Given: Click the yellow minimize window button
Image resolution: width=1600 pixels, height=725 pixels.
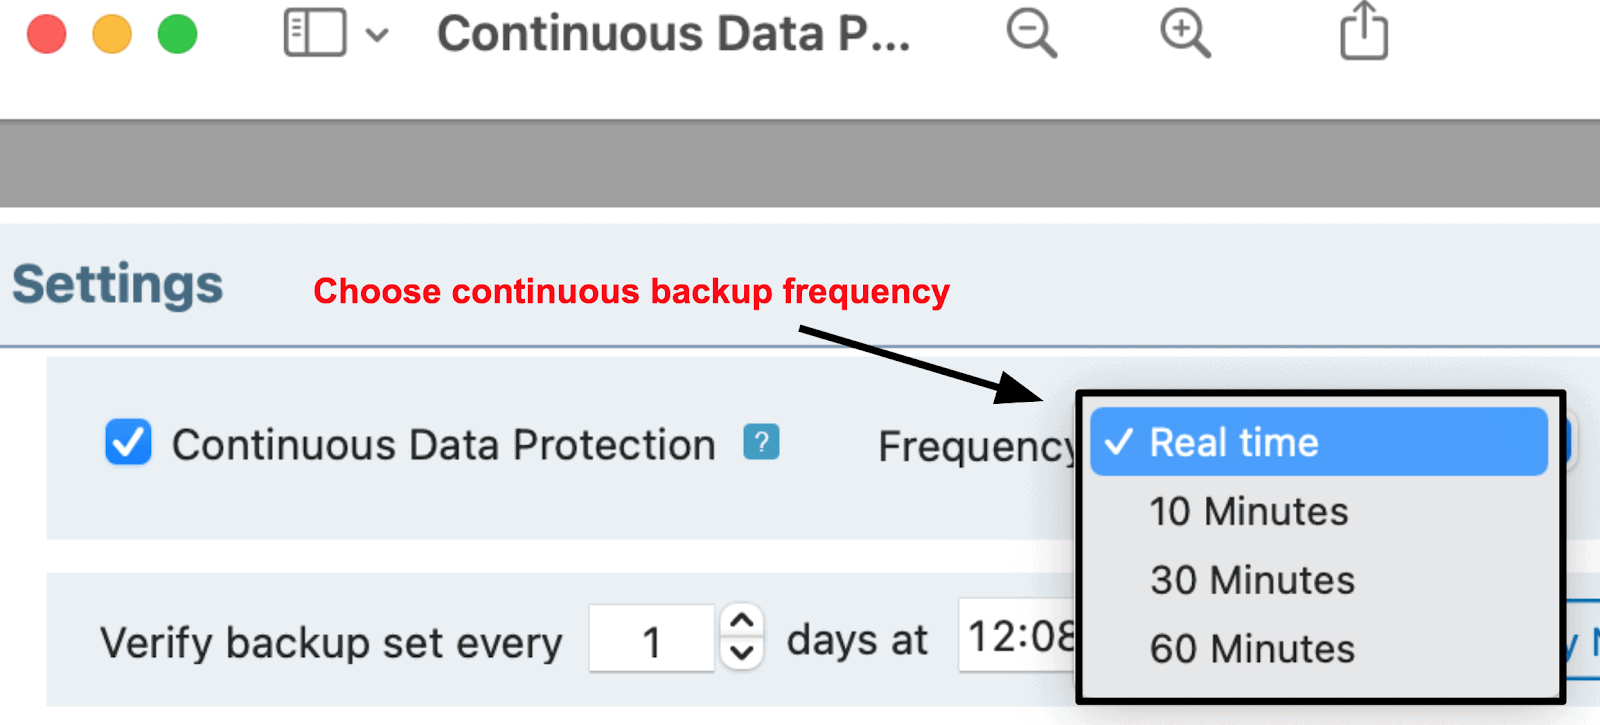Looking at the screenshot, I should (112, 34).
